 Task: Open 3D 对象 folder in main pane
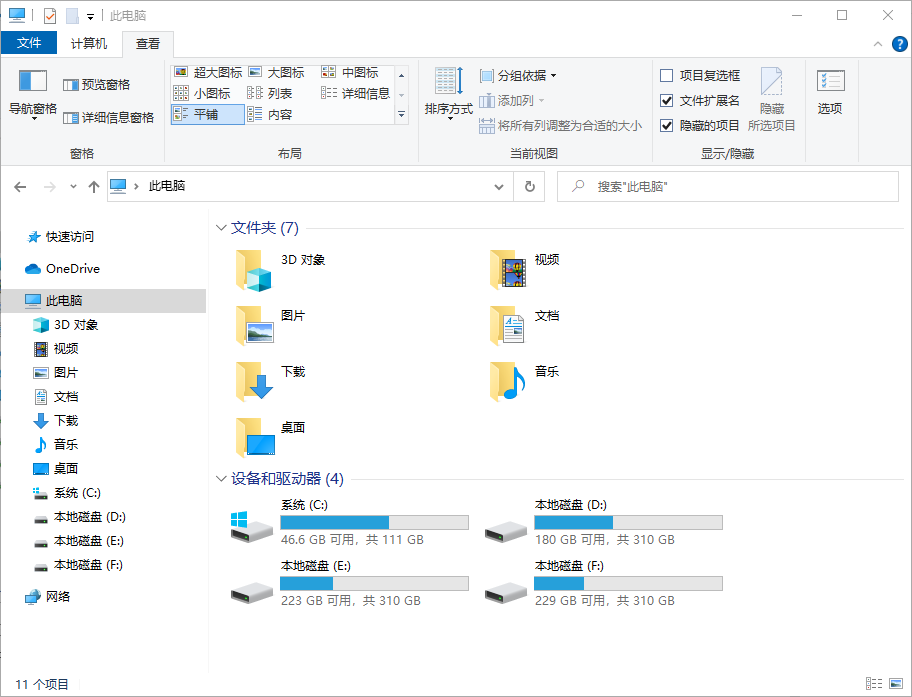tap(281, 270)
